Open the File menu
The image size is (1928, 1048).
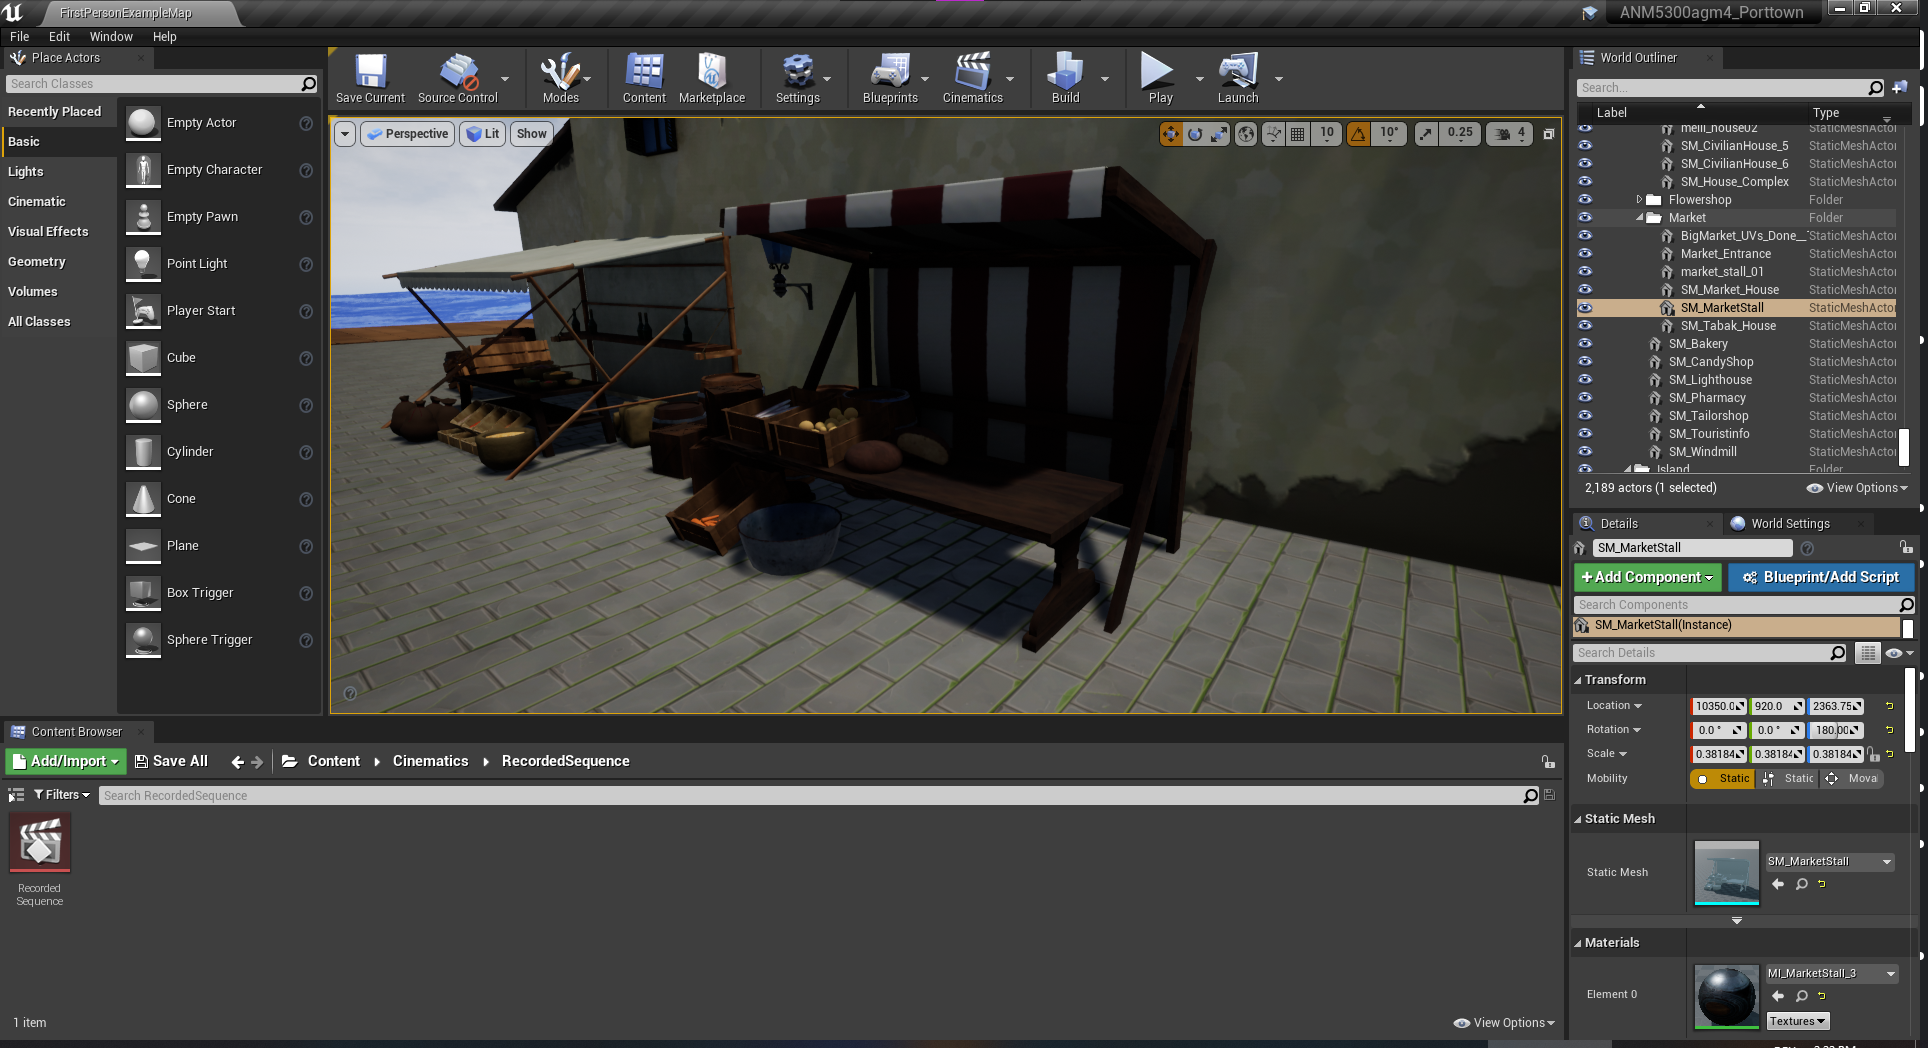click(x=19, y=37)
